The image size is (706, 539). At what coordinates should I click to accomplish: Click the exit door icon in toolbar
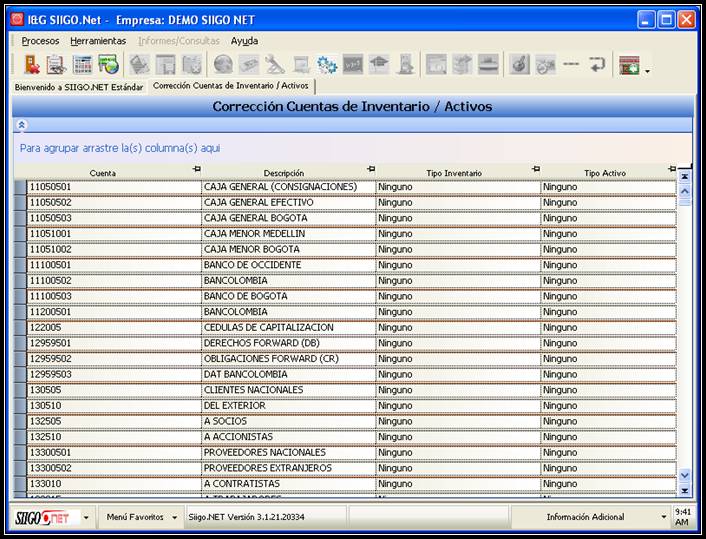[x=31, y=65]
